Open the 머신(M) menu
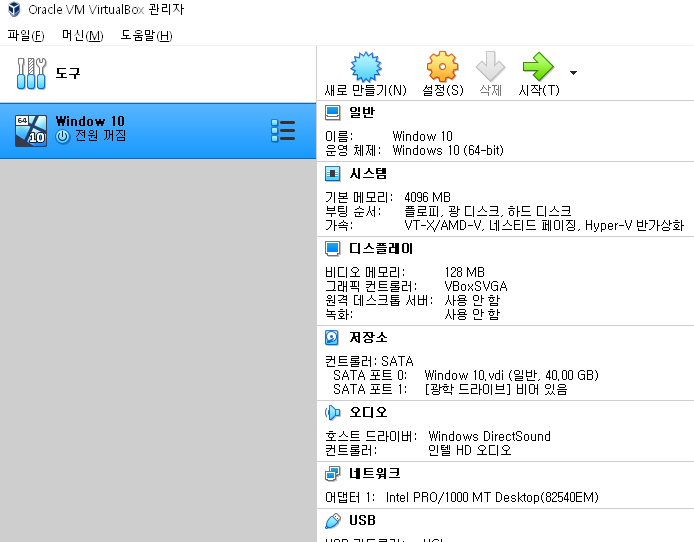 click(x=82, y=35)
